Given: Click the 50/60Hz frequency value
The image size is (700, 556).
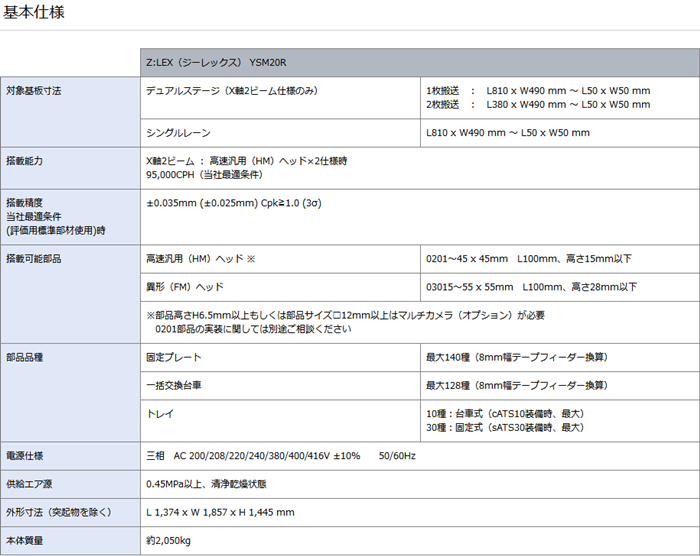Looking at the screenshot, I should coord(397,456).
